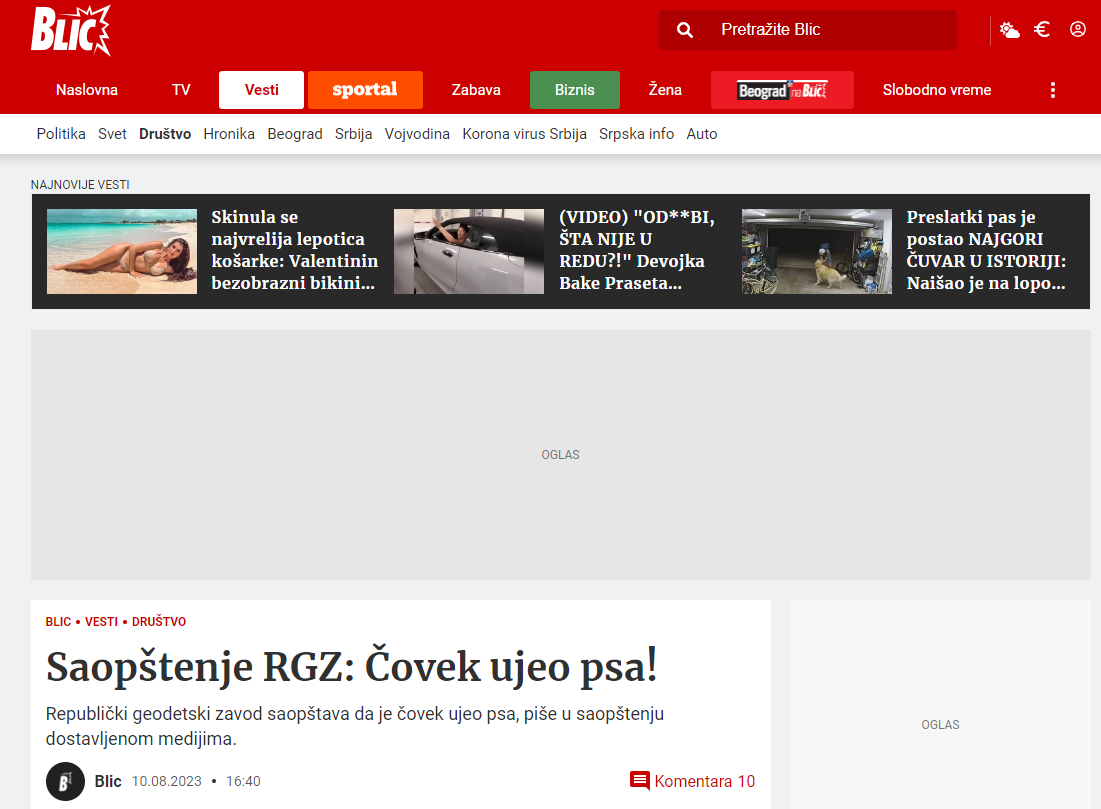1101x809 pixels.
Task: Open the sportal section
Action: [365, 90]
